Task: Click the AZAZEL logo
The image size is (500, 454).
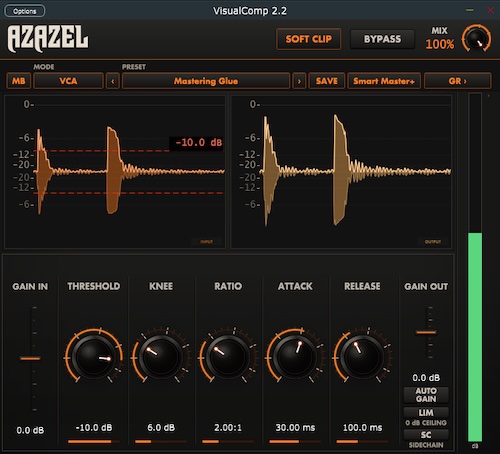Action: point(48,38)
